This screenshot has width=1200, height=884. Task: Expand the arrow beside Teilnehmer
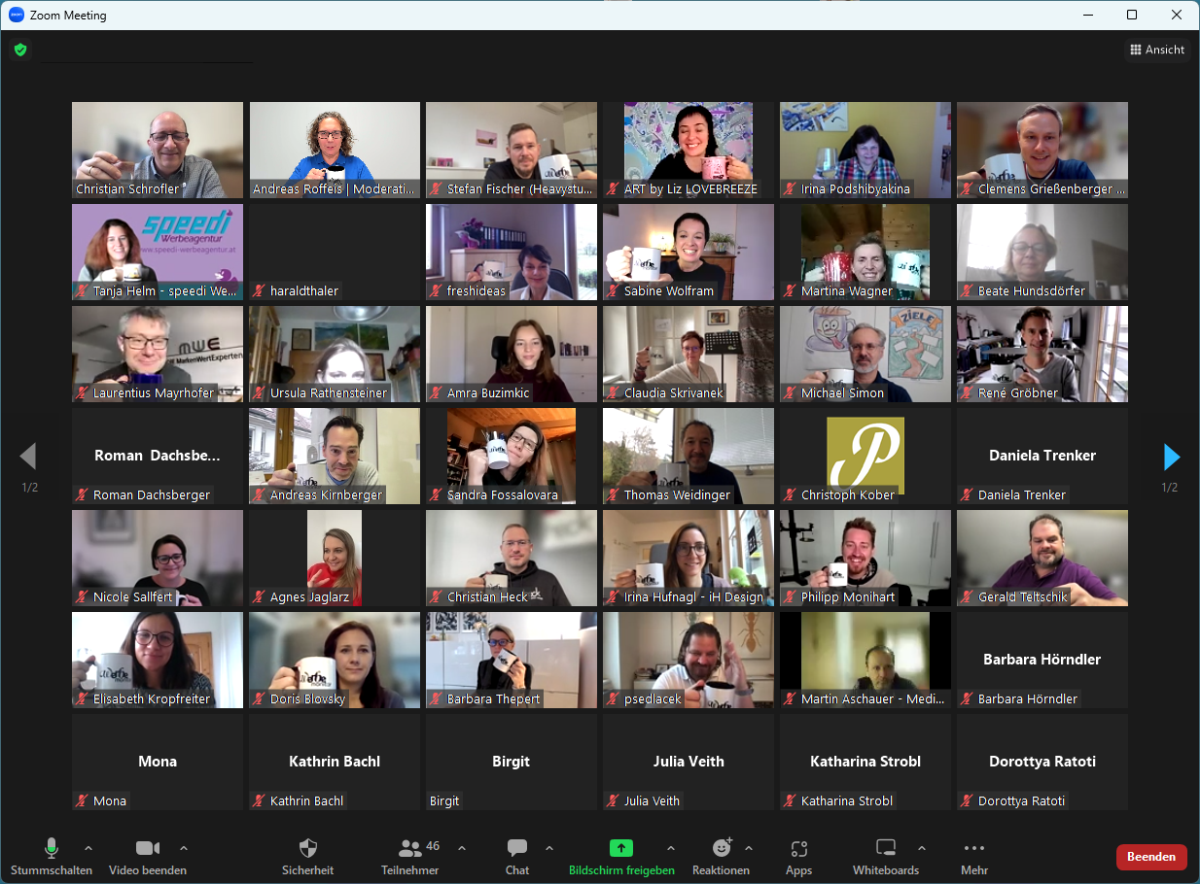(x=462, y=848)
